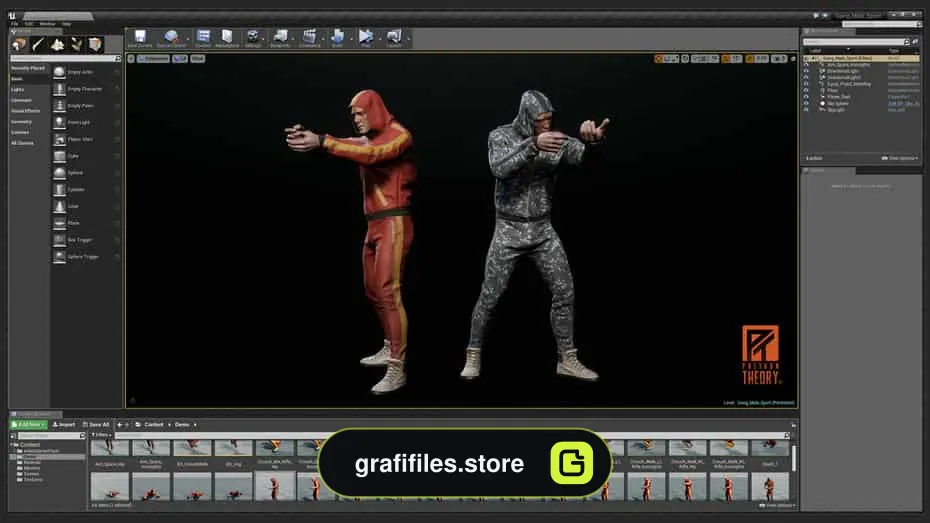Open the Window menu
Image resolution: width=930 pixels, height=523 pixels.
(47, 24)
